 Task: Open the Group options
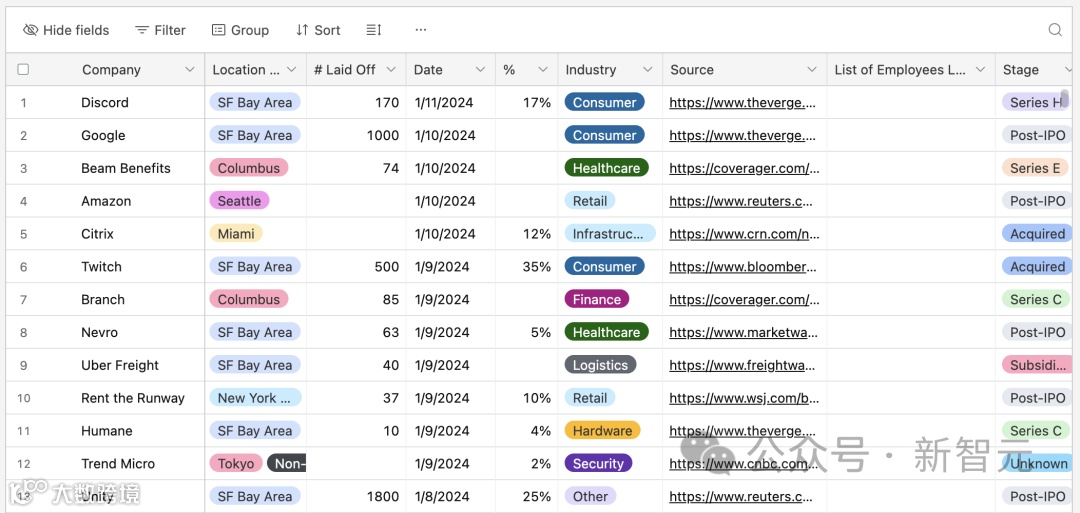[240, 30]
